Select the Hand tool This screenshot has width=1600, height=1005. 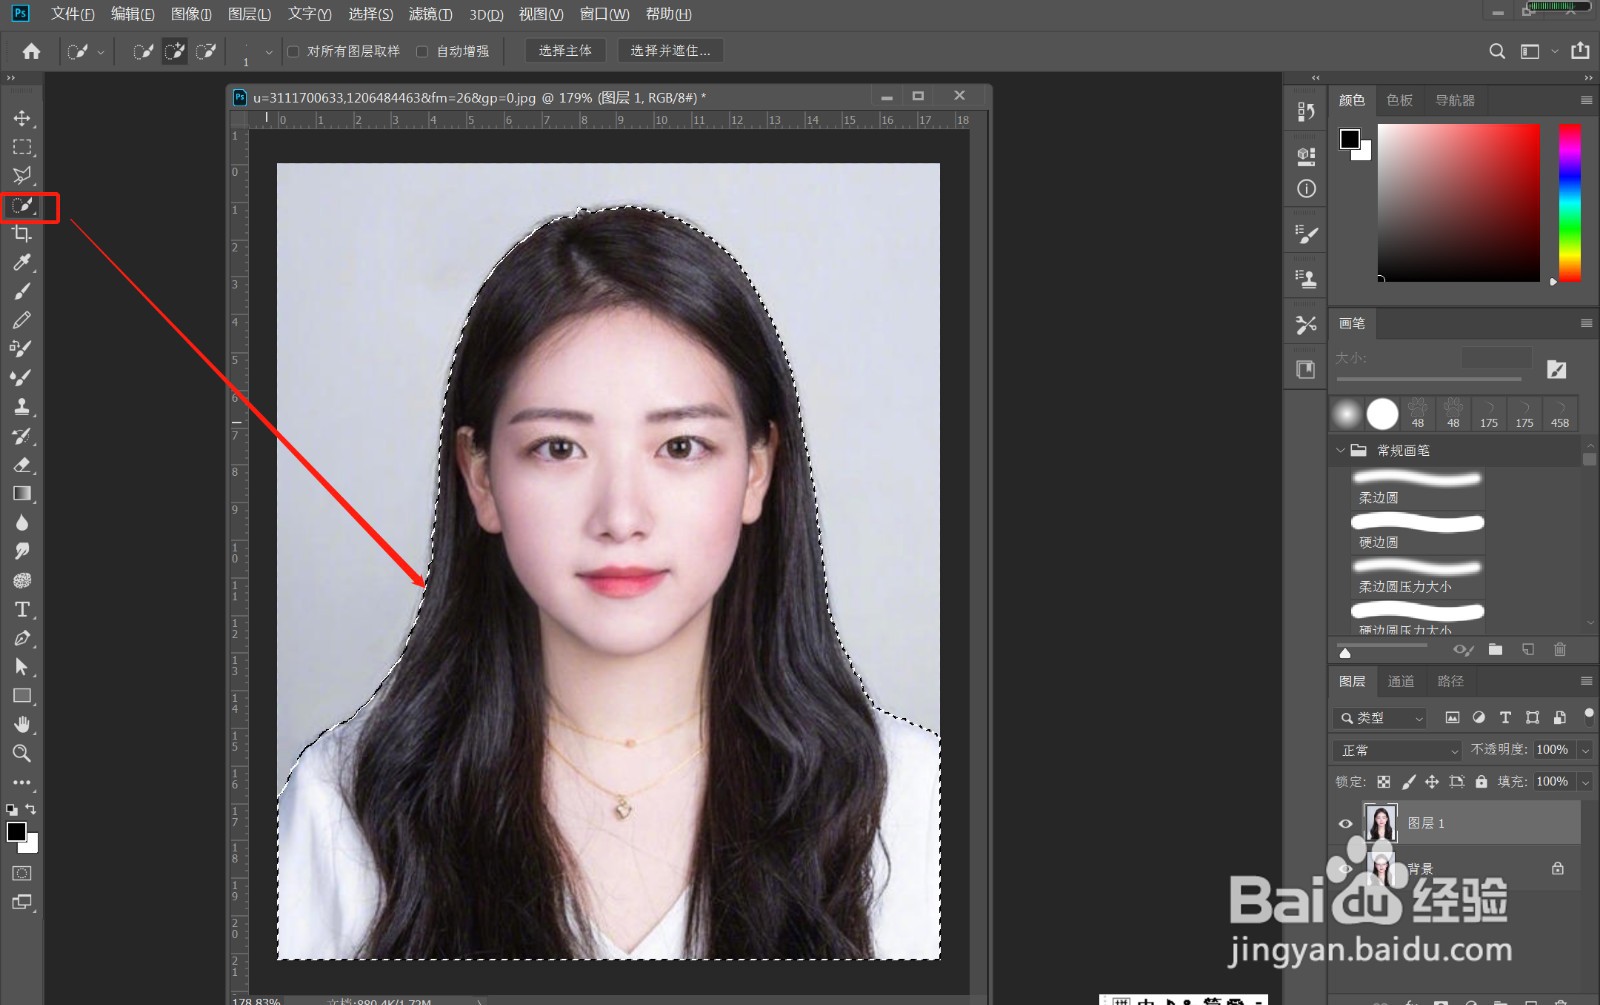pos(22,724)
